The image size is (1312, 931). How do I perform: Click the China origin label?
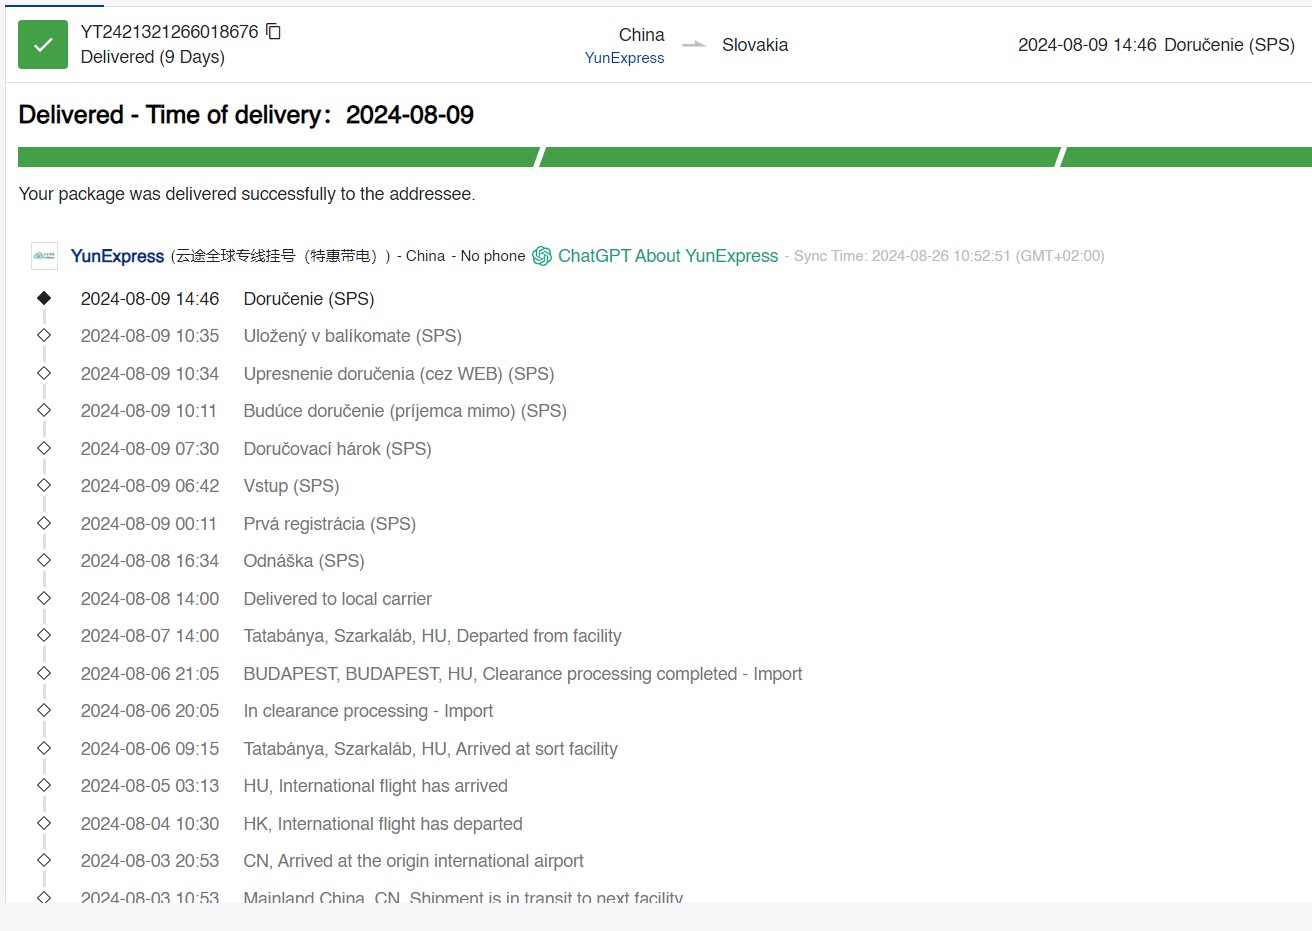point(641,35)
